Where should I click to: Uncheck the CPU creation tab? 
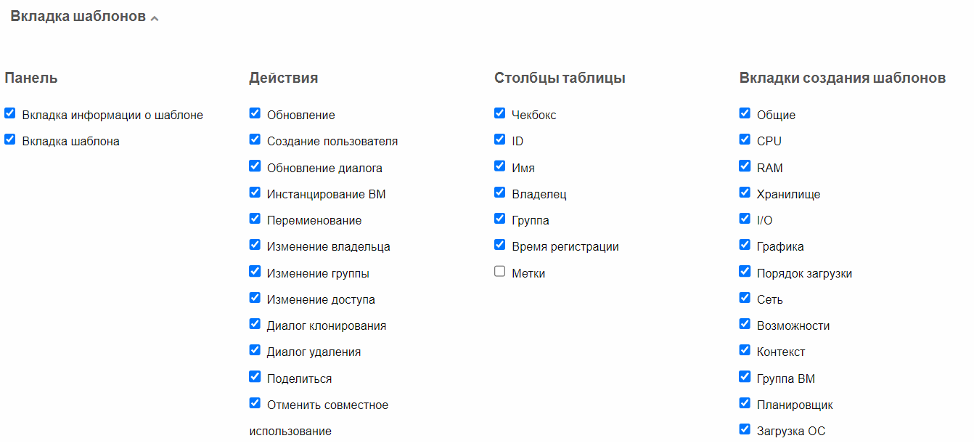[x=745, y=140]
